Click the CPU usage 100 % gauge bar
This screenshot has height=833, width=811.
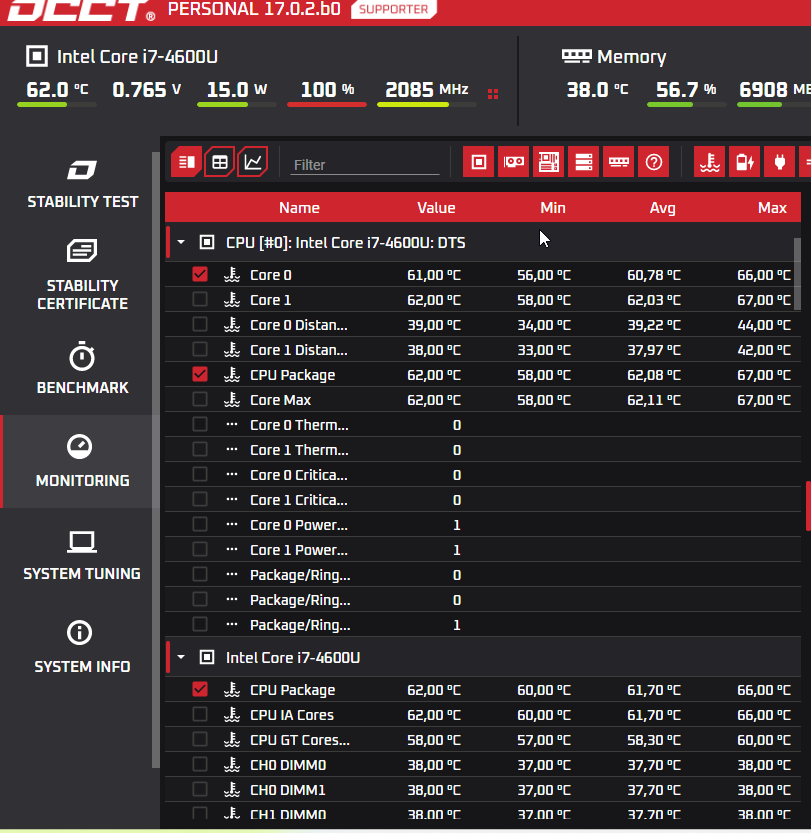[x=327, y=105]
